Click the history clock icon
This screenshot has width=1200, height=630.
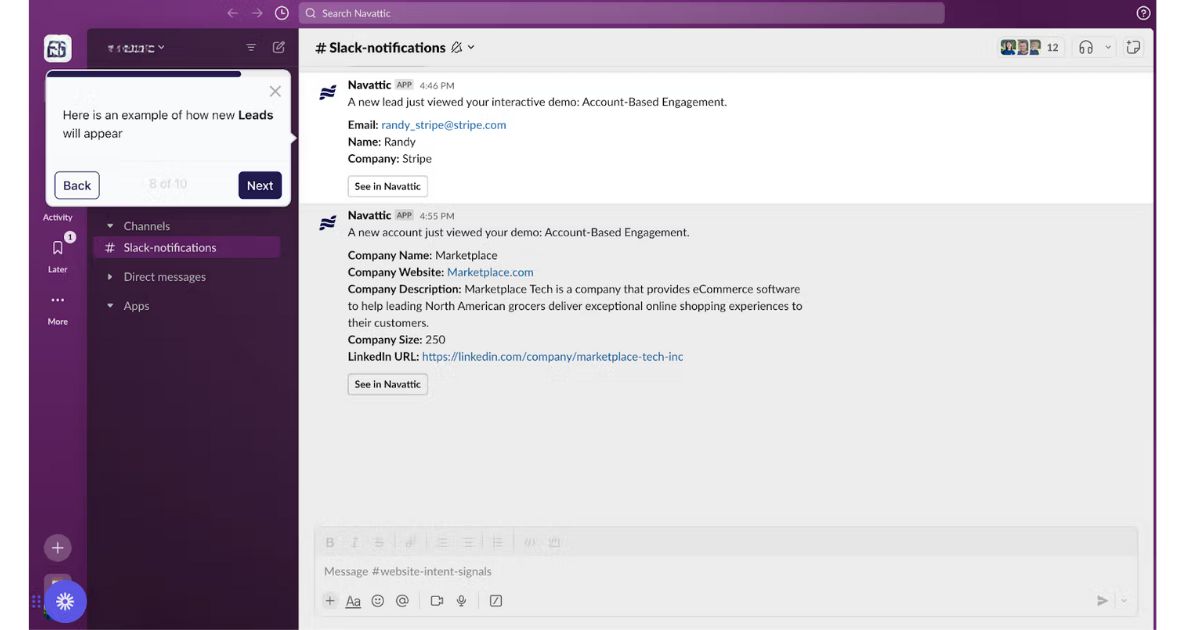point(282,13)
